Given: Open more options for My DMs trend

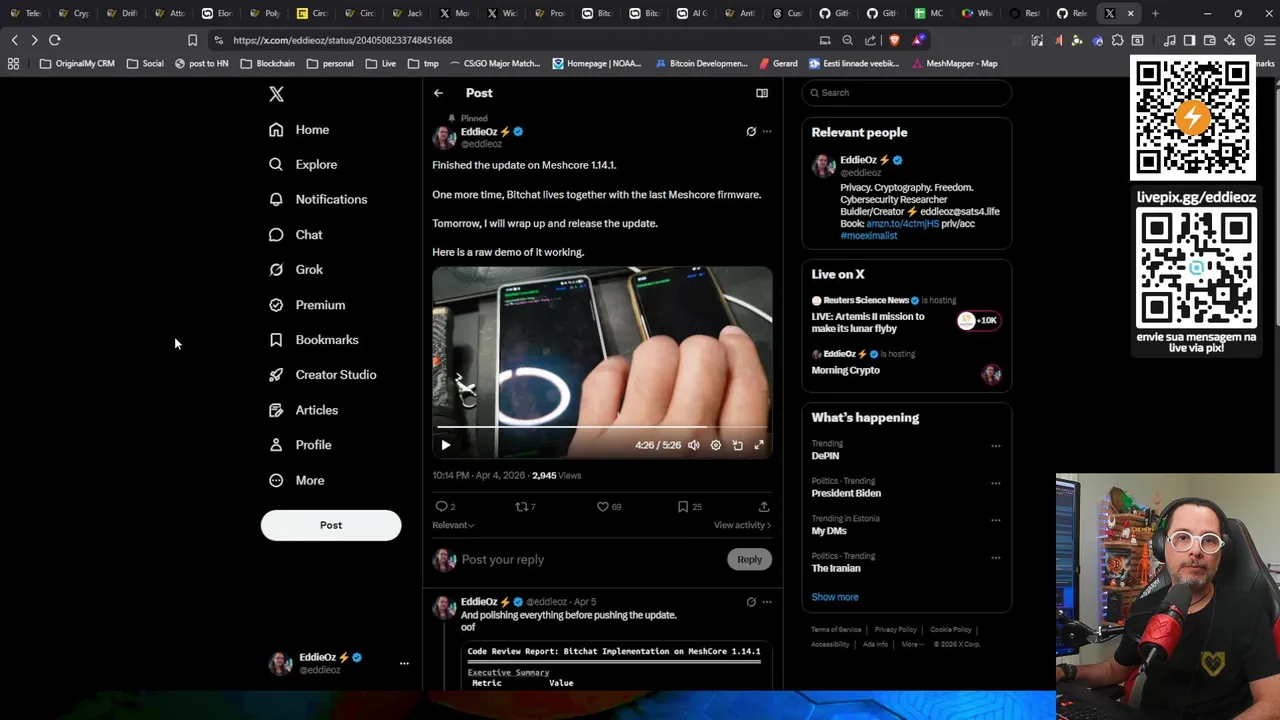Looking at the screenshot, I should click(995, 520).
